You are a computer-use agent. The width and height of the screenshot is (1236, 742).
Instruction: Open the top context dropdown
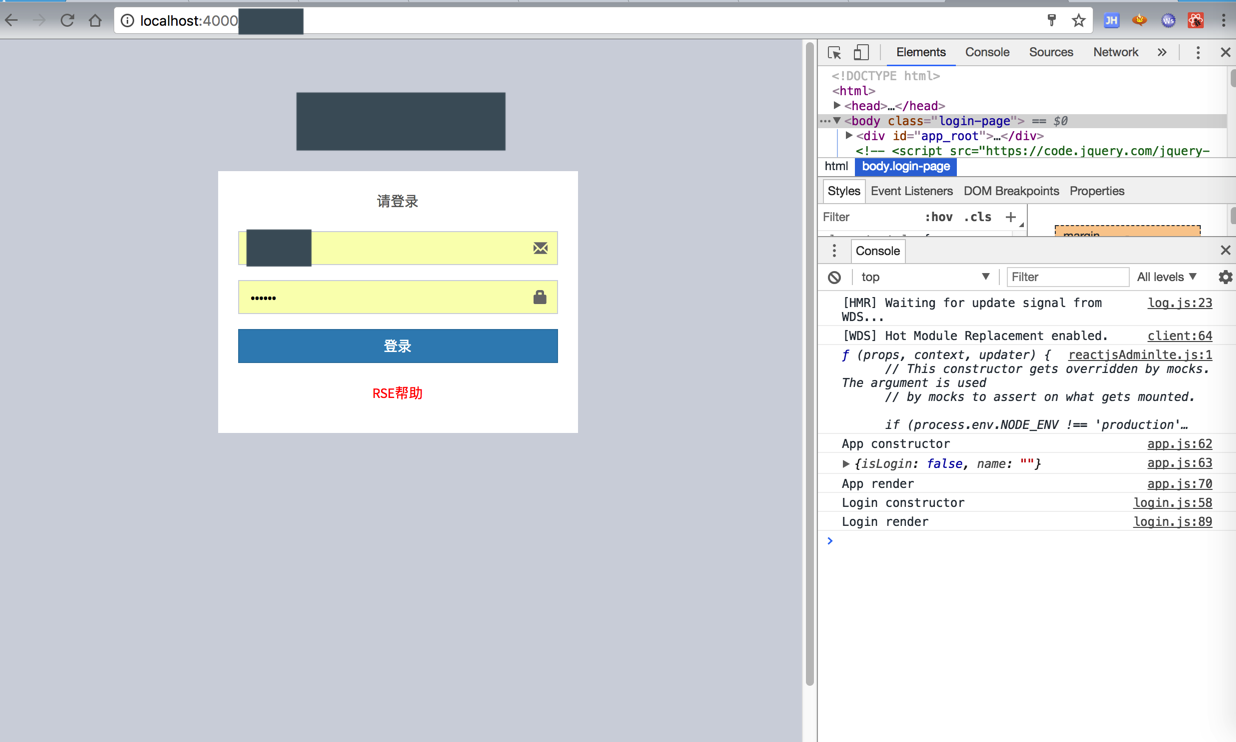coord(925,277)
